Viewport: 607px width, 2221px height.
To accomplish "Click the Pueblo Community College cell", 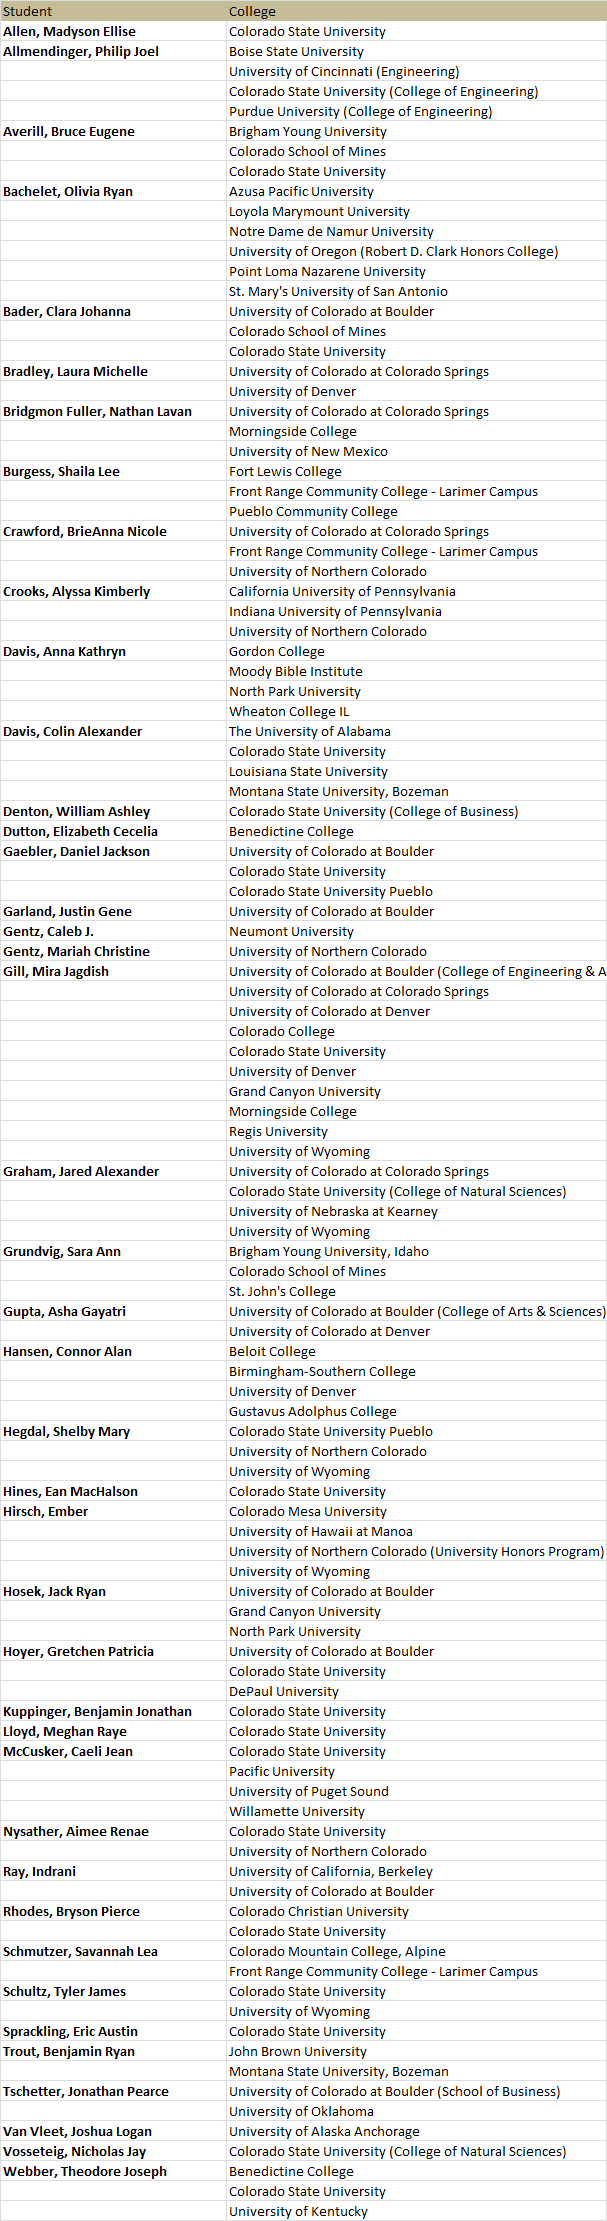I will coord(313,511).
